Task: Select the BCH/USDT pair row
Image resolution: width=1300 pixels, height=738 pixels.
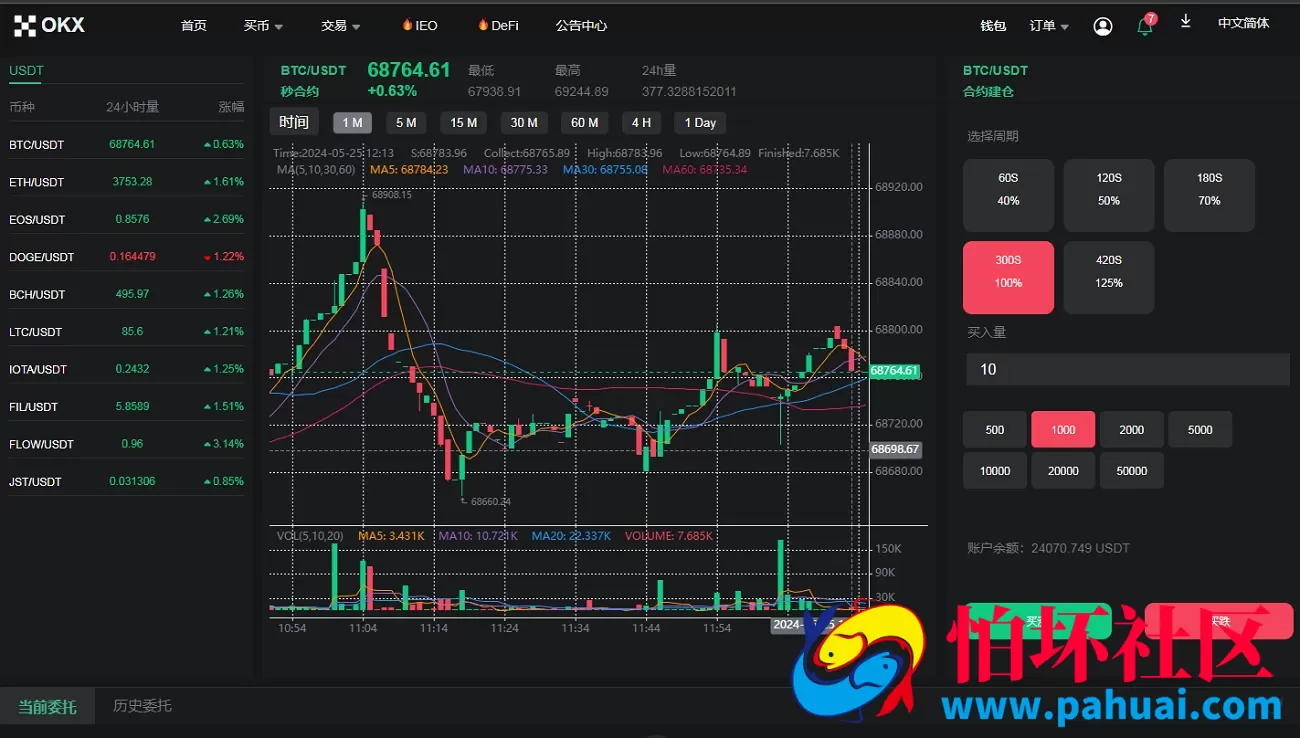Action: pos(126,294)
